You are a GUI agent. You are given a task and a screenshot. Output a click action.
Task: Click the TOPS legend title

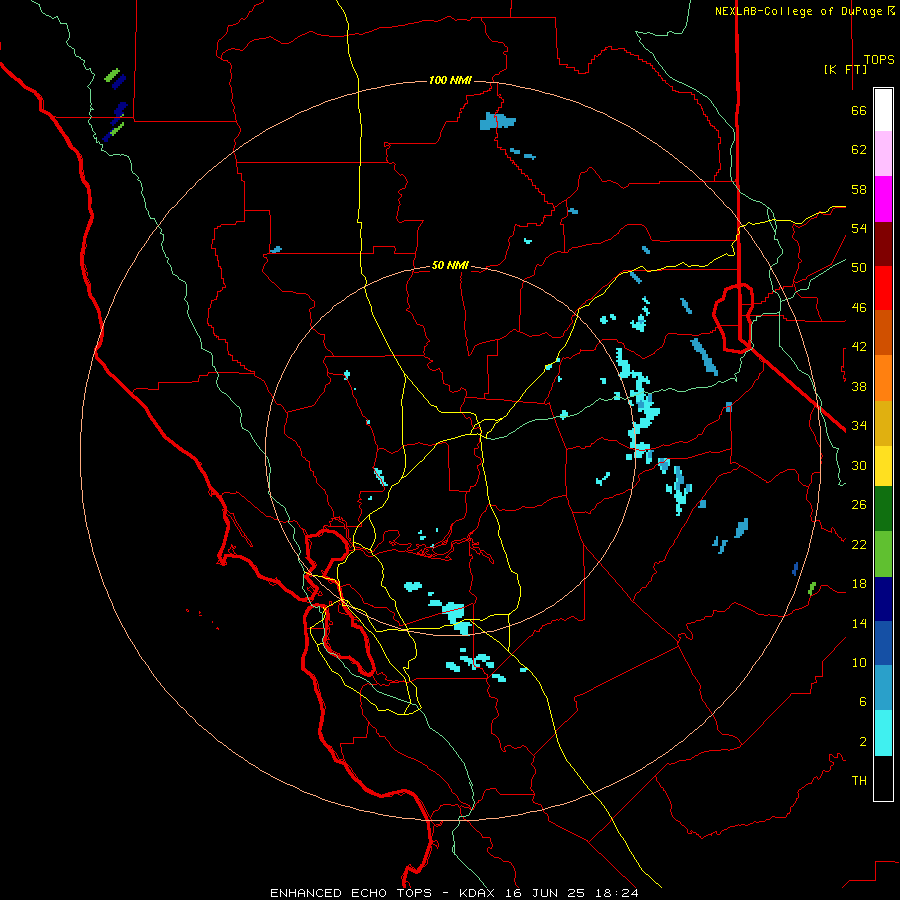click(x=879, y=60)
